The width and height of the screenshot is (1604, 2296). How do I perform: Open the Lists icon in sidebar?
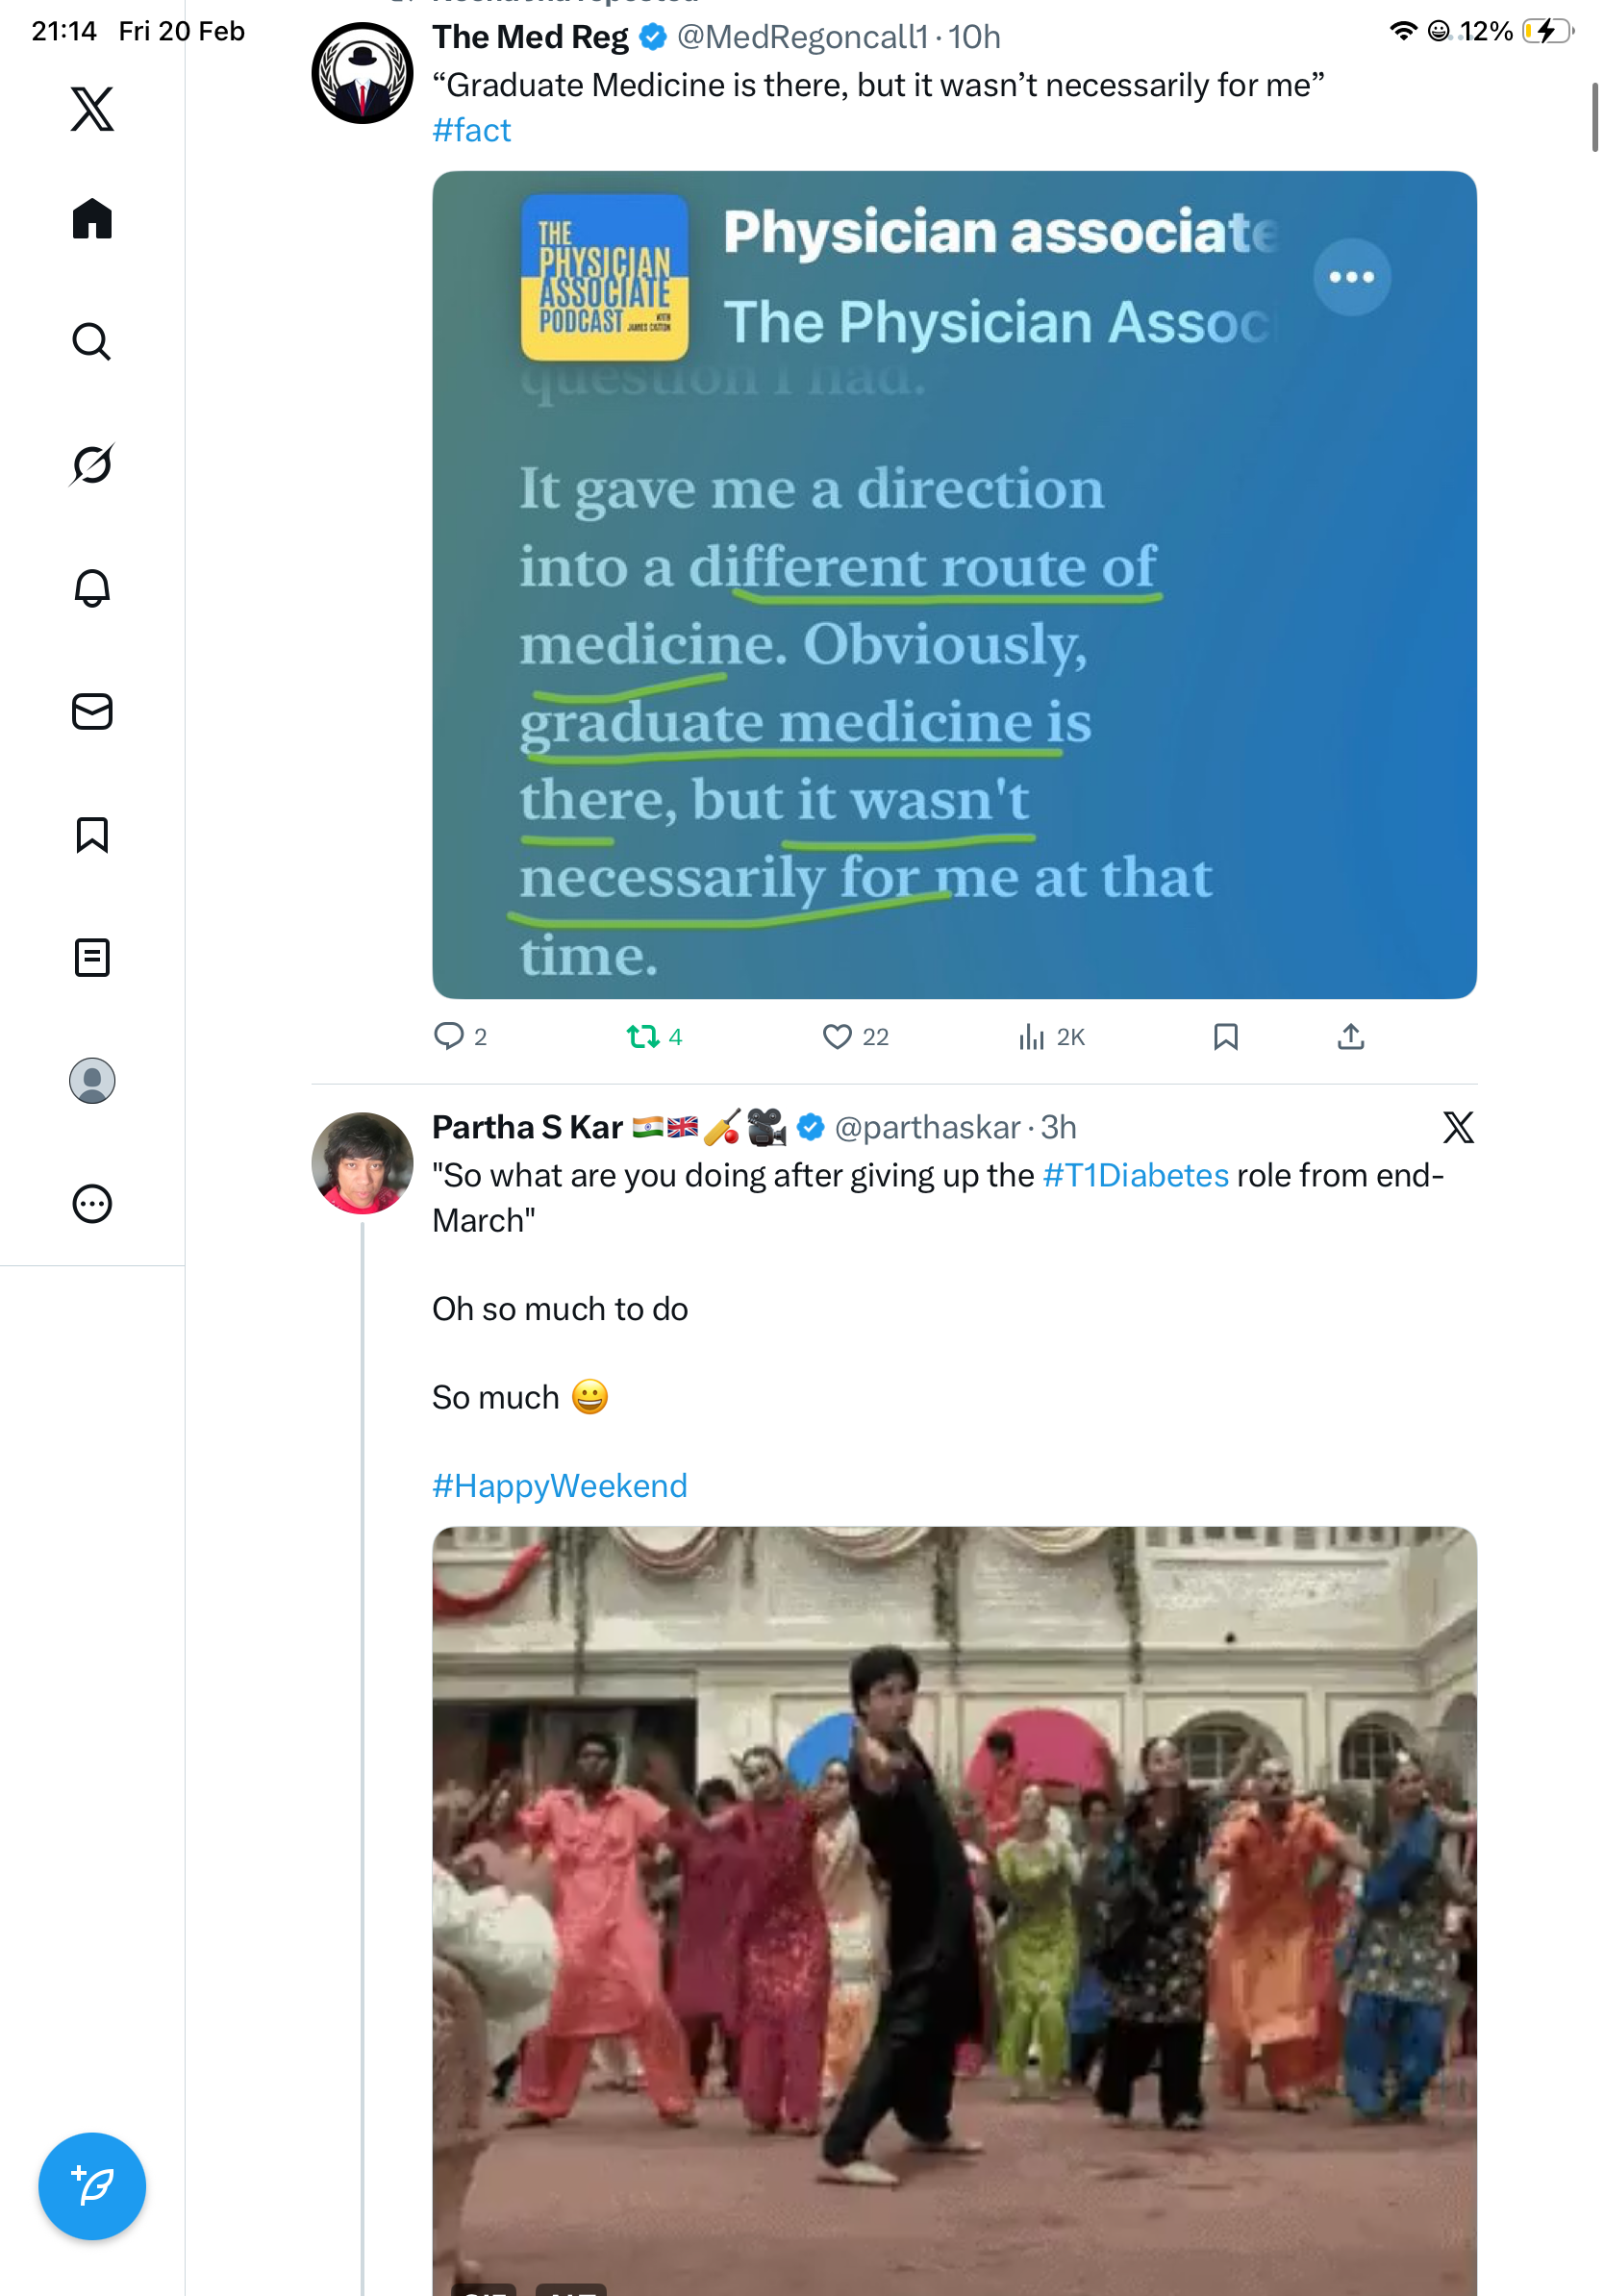coord(92,957)
